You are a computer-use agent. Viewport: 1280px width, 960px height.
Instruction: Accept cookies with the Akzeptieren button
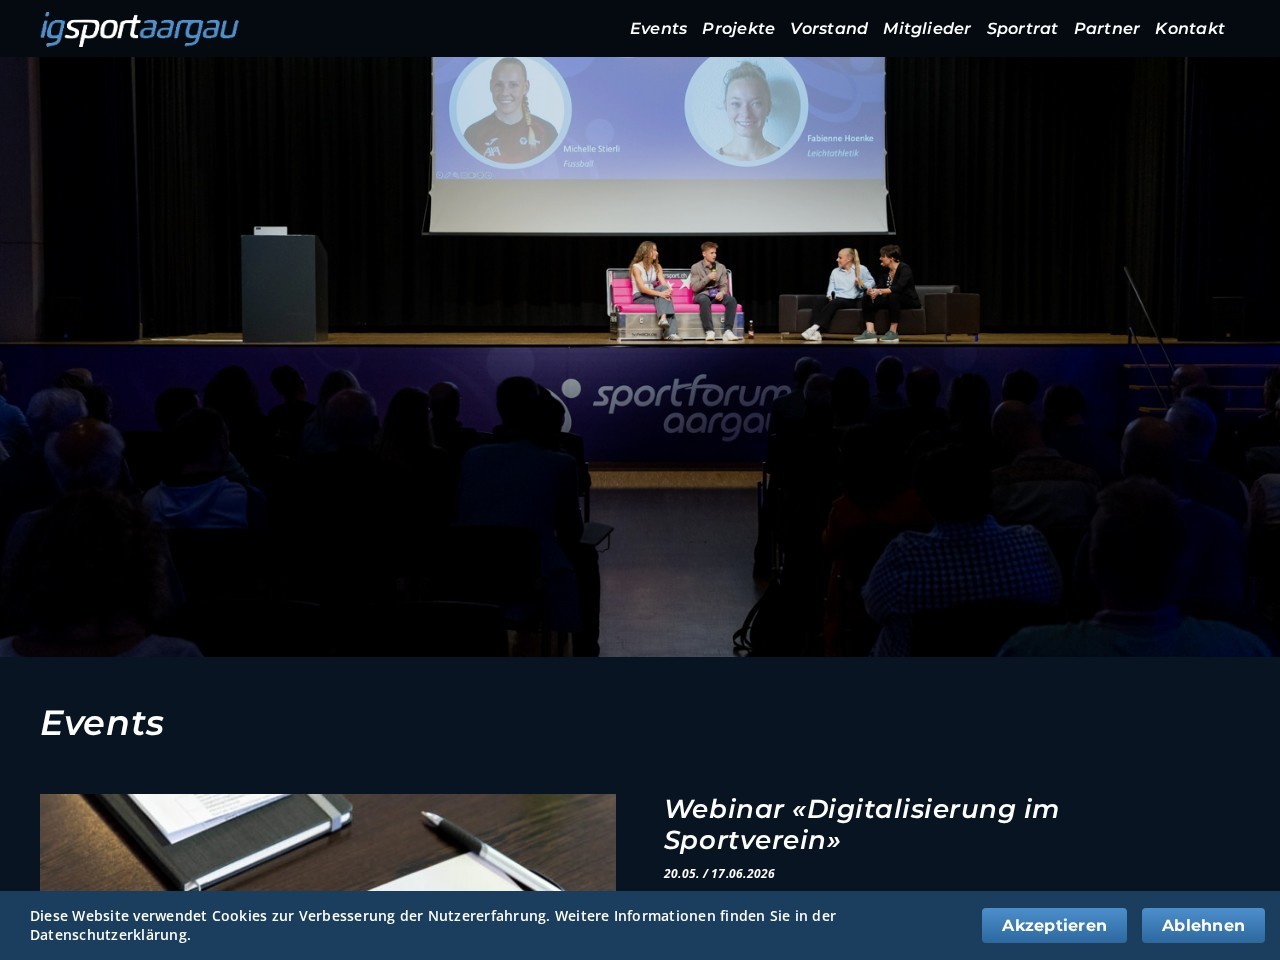click(1054, 925)
